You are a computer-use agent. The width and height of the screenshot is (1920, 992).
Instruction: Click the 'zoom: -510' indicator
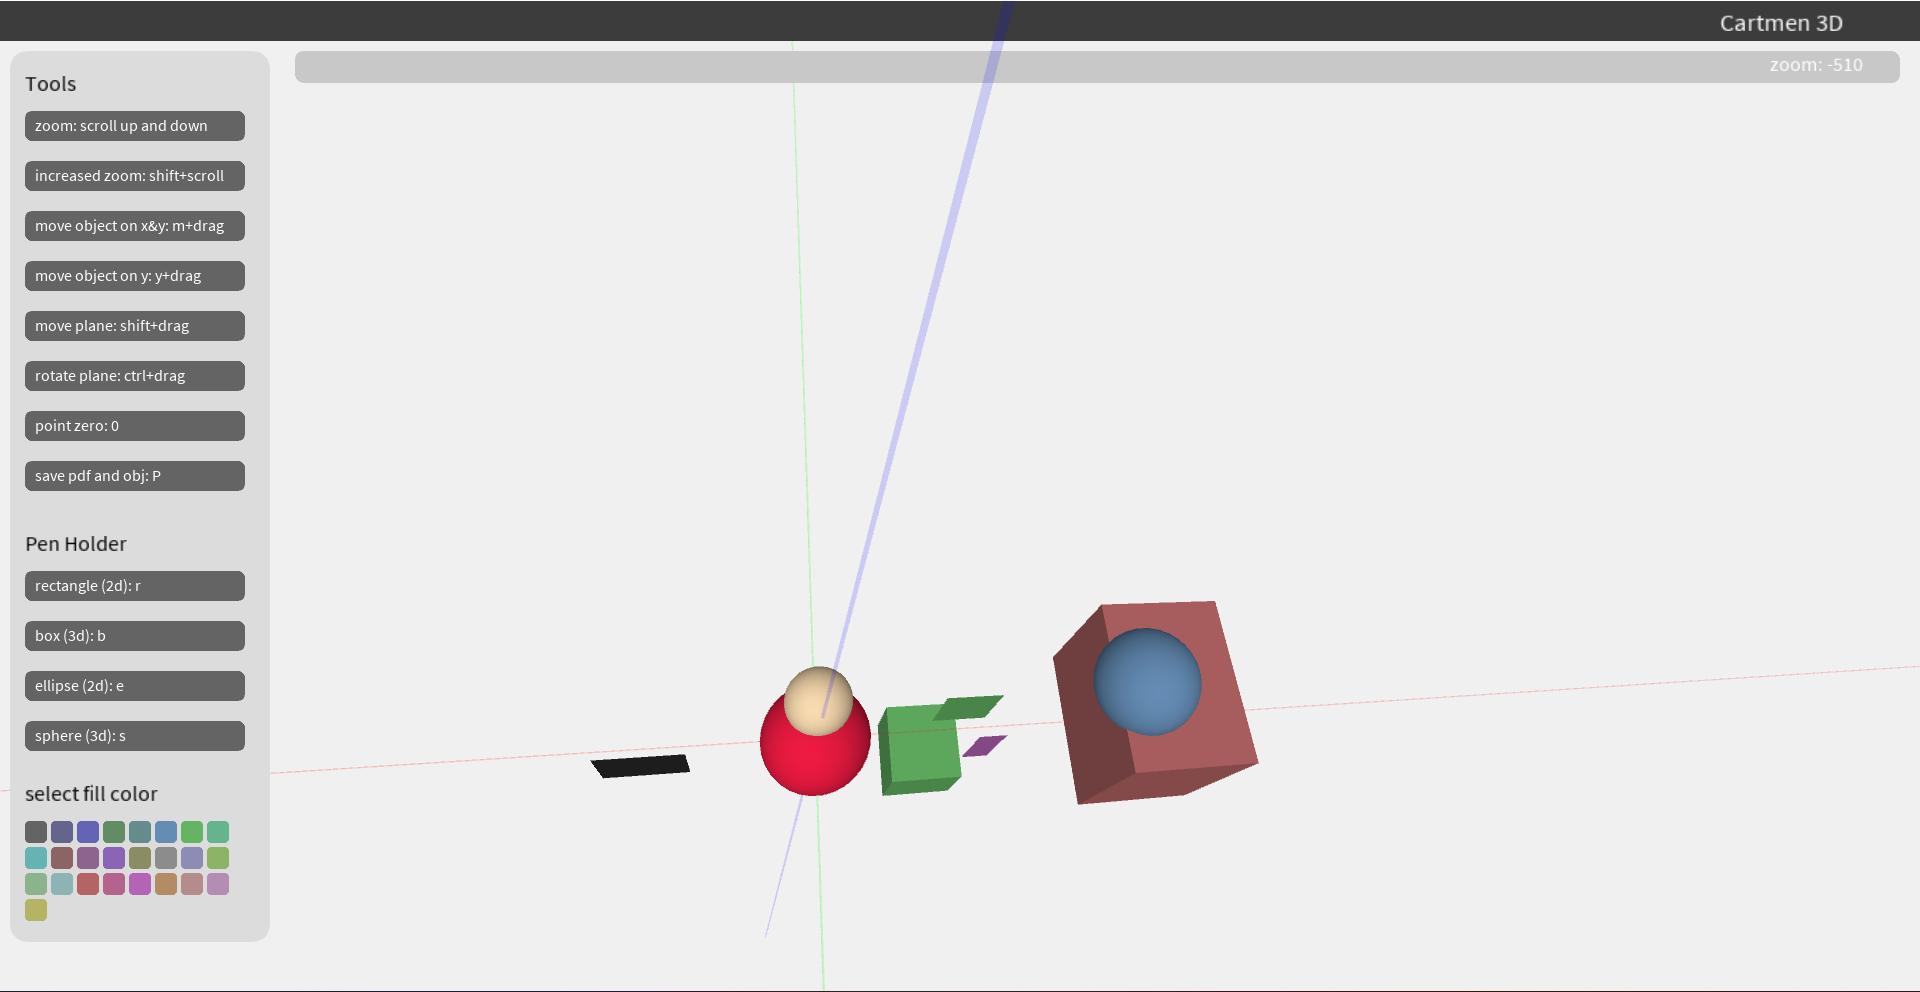coord(1817,64)
